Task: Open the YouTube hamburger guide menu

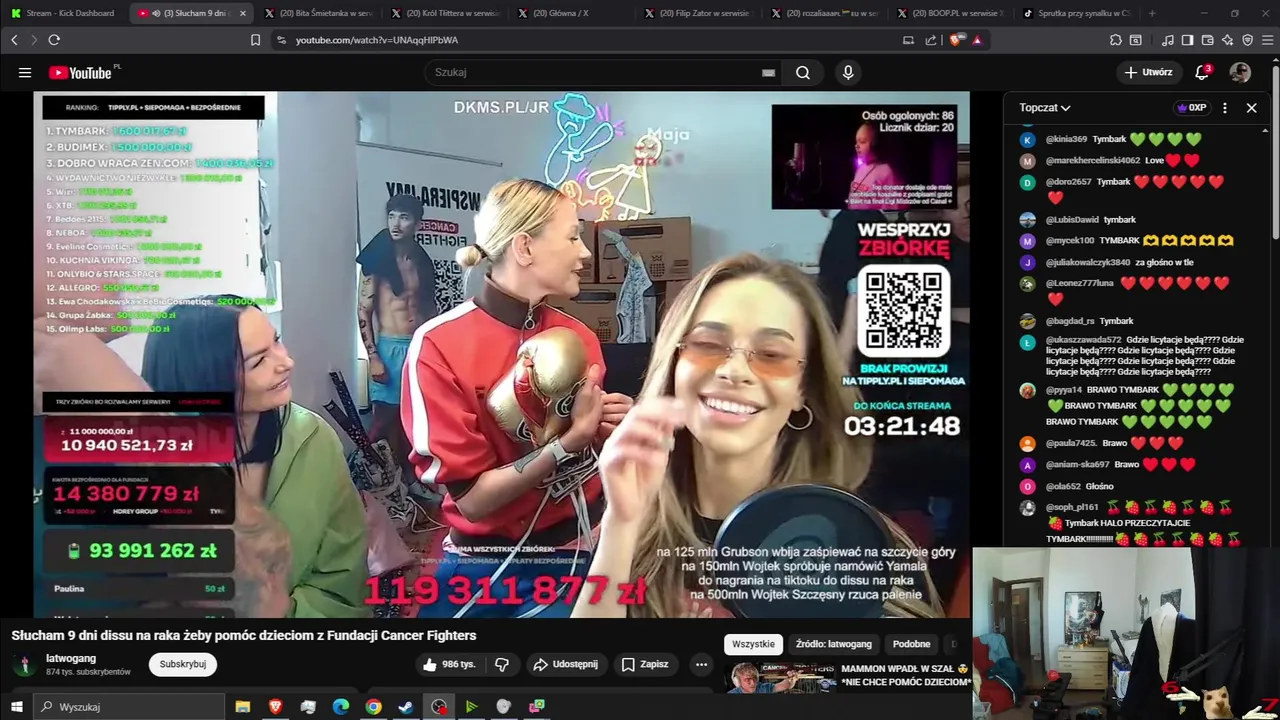Action: point(25,72)
